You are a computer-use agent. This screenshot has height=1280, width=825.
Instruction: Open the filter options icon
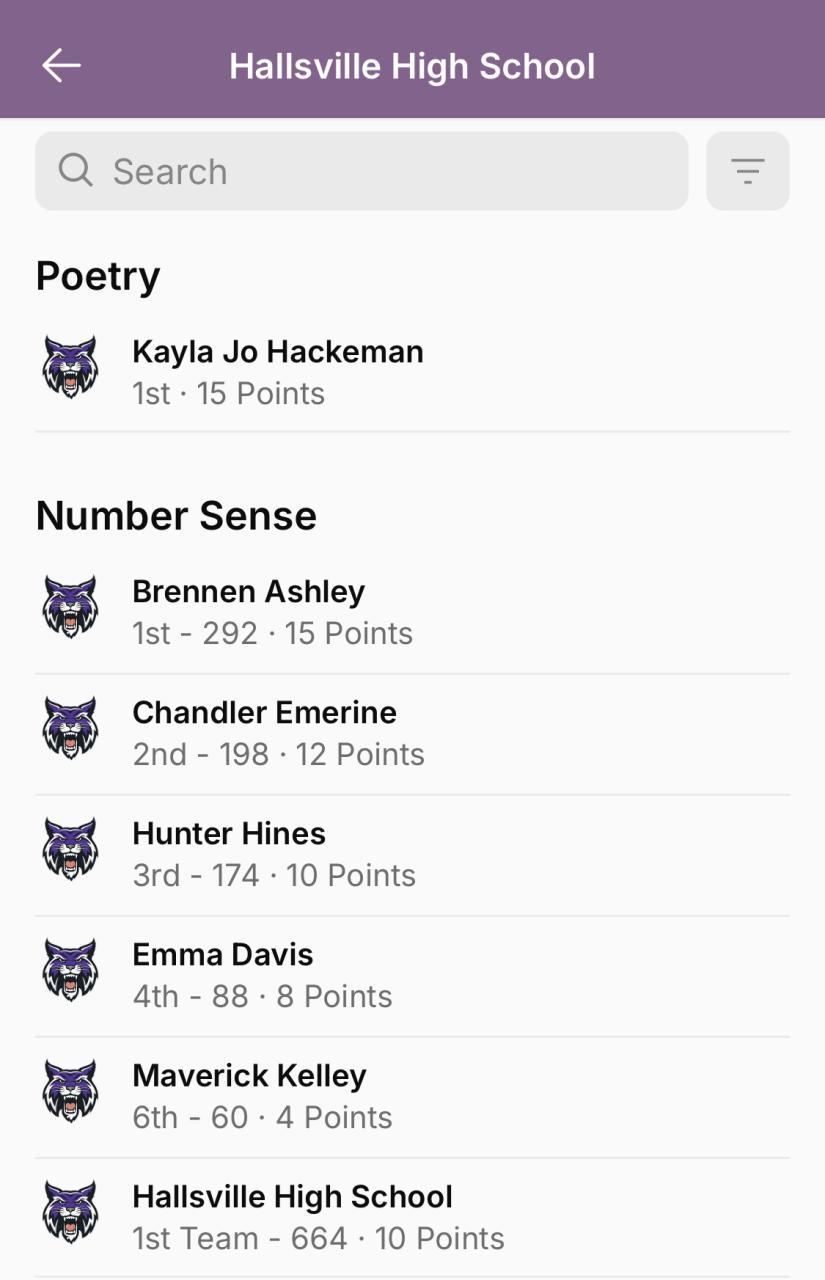coord(747,171)
